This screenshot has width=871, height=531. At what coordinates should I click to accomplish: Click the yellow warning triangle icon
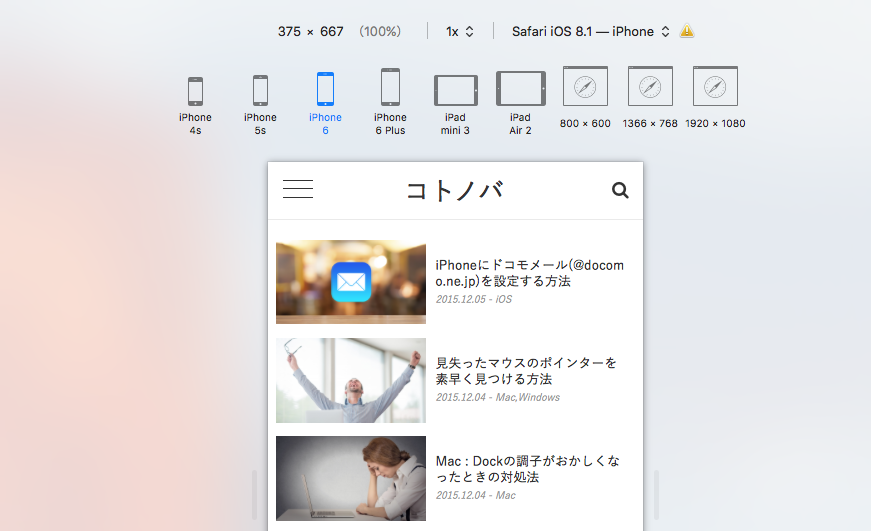pyautogui.click(x=687, y=31)
